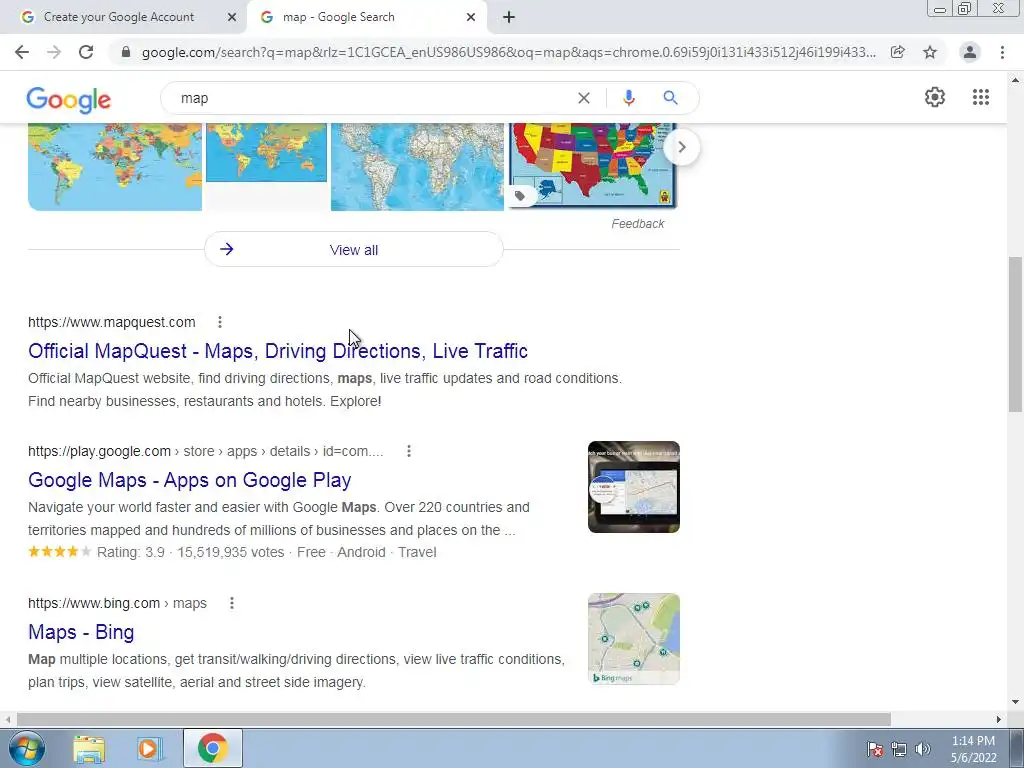Click the address bar URL
The width and height of the screenshot is (1024, 768).
coord(508,52)
